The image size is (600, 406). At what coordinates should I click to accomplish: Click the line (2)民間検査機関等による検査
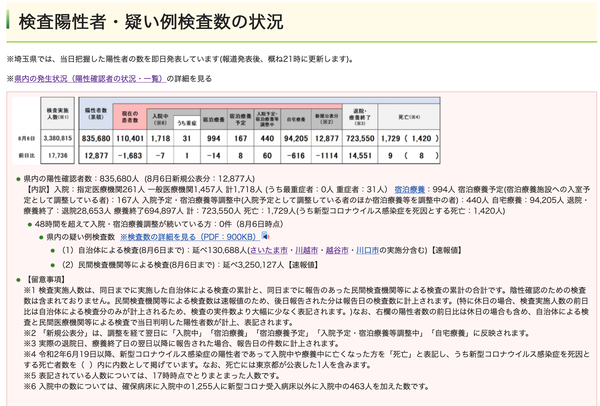189,265
